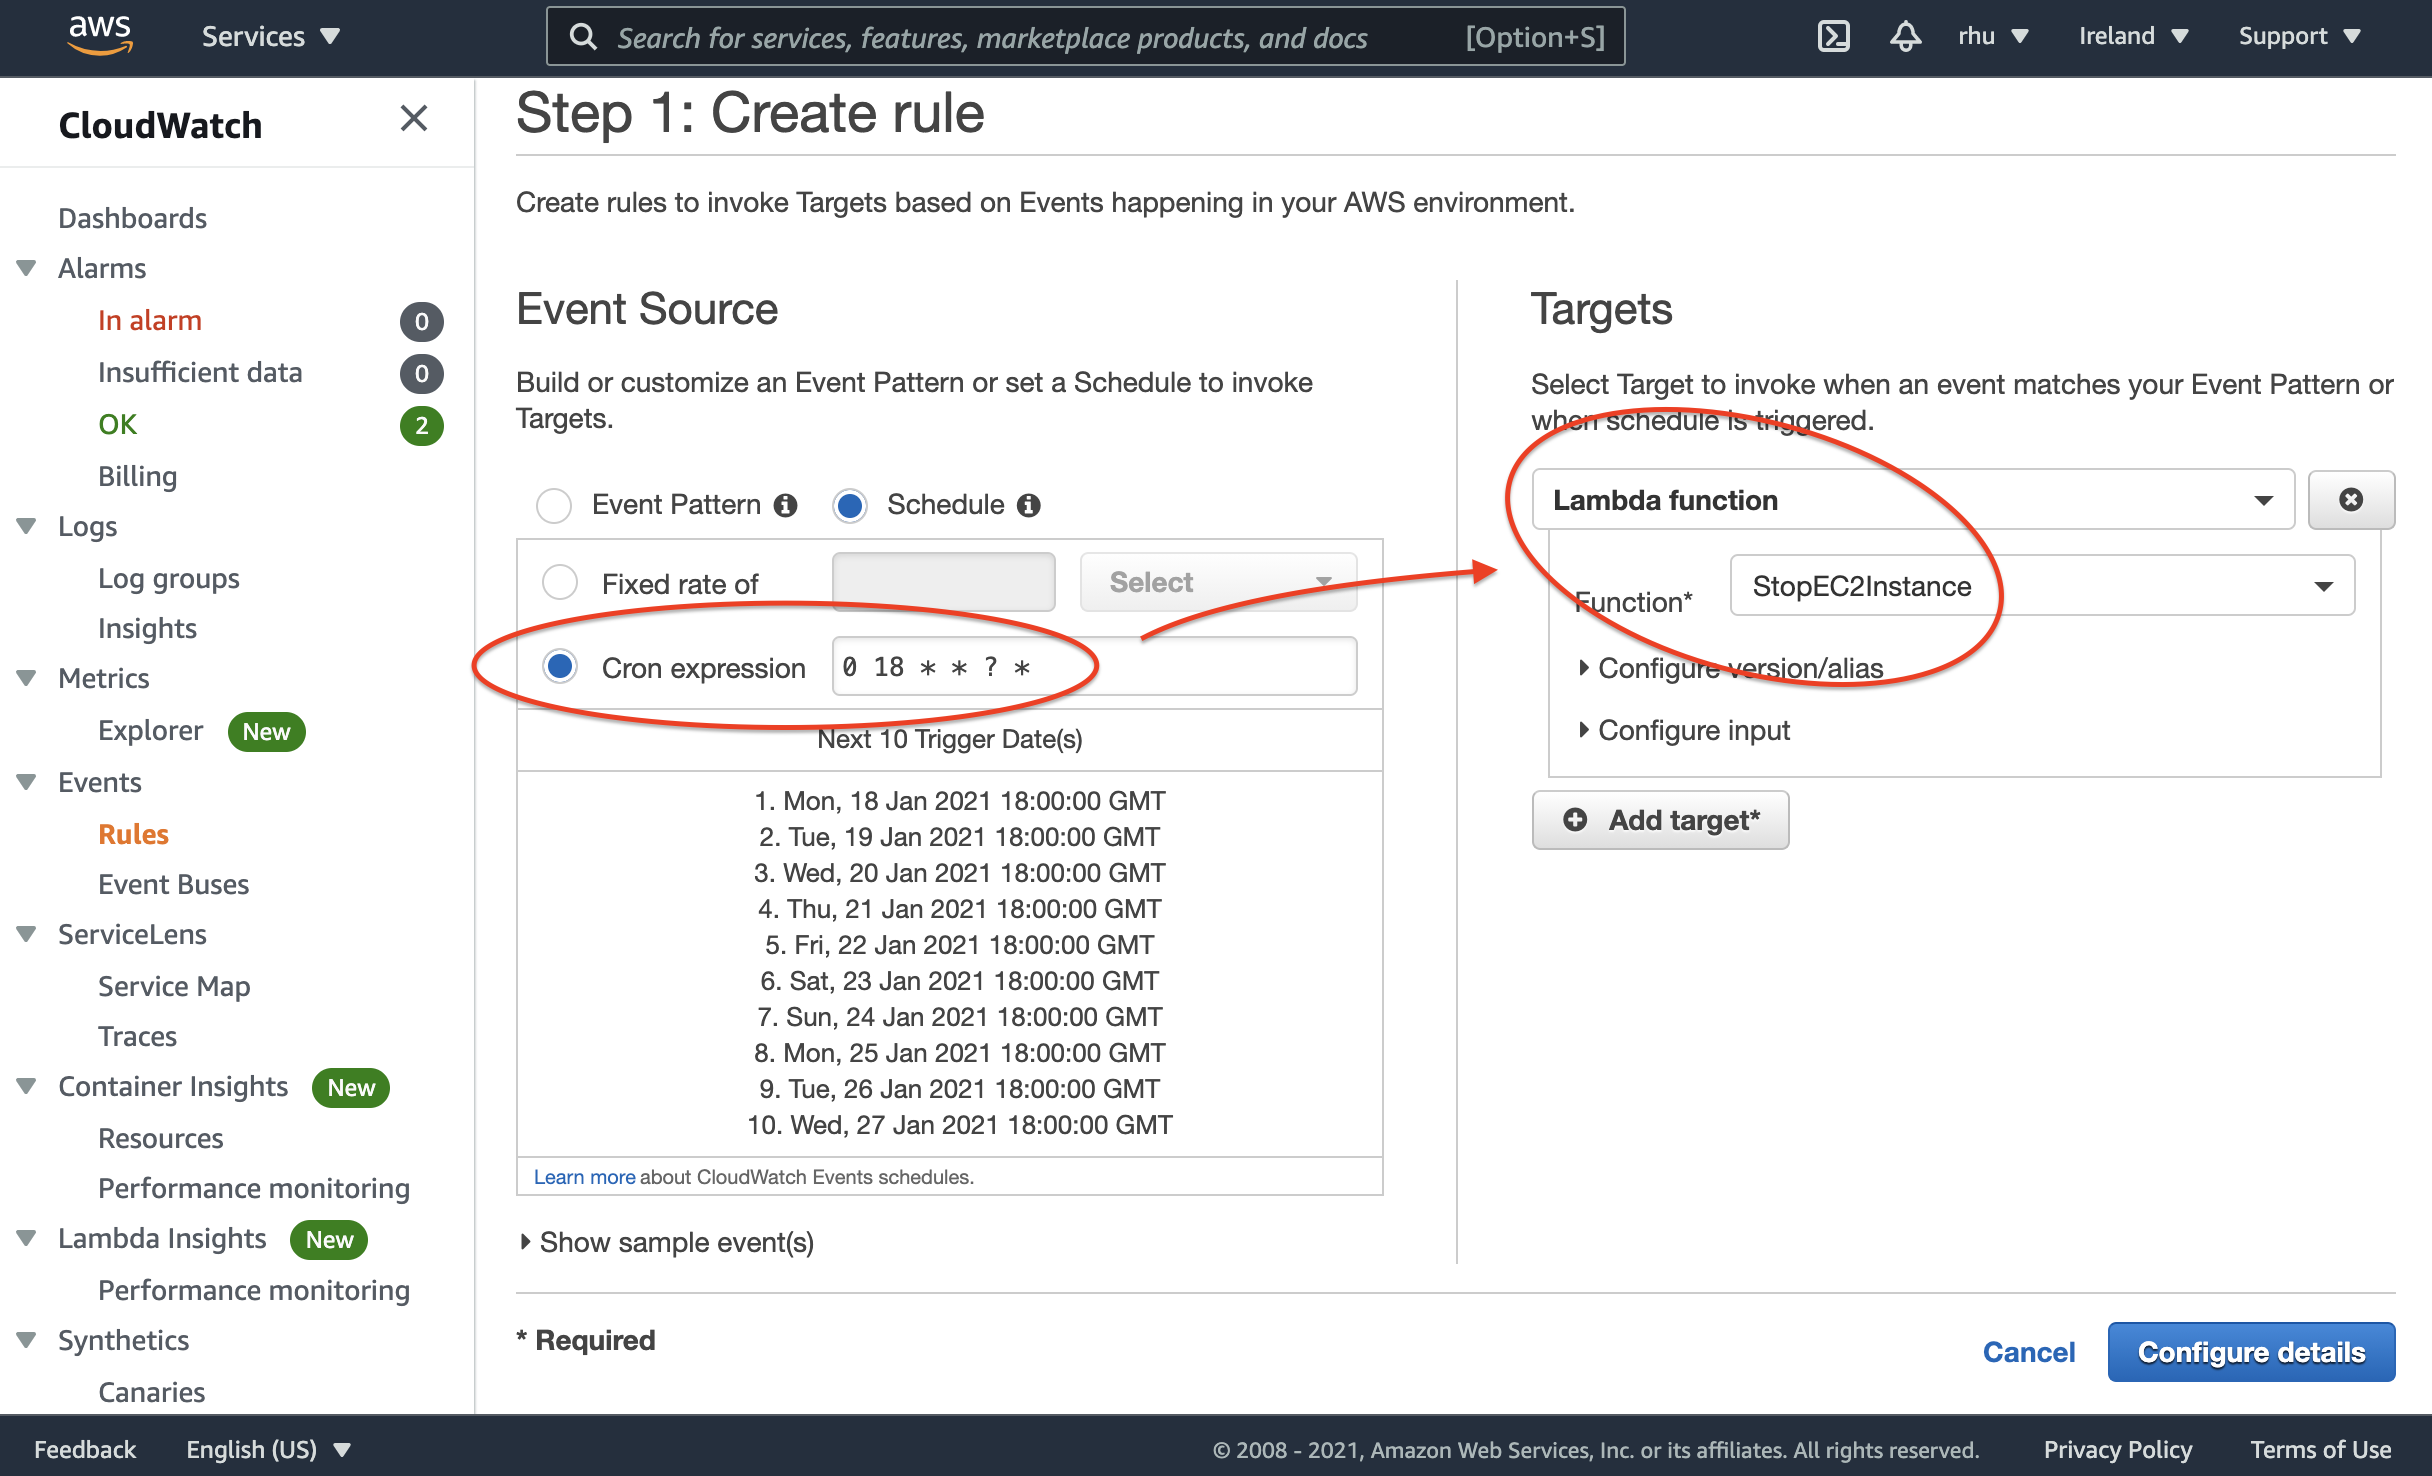This screenshot has width=2432, height=1476.
Task: Open Log groups
Action: coord(169,578)
